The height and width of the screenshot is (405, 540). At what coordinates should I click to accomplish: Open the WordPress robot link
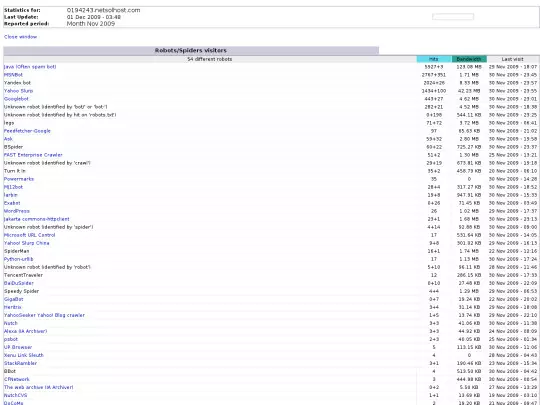tap(17, 211)
